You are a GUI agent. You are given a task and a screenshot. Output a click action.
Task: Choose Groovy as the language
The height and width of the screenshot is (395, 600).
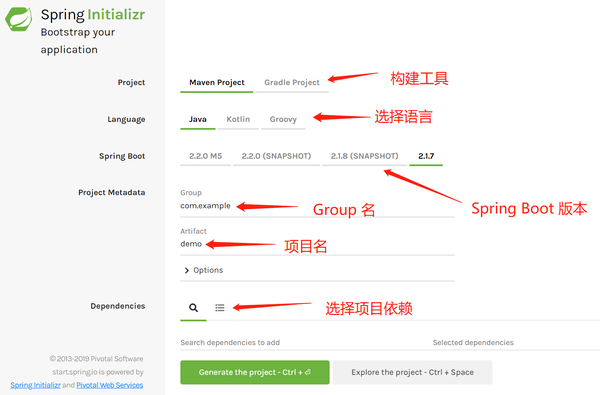283,119
